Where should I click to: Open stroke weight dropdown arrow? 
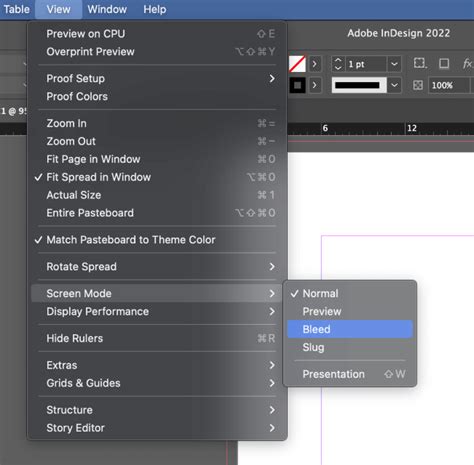tap(394, 64)
